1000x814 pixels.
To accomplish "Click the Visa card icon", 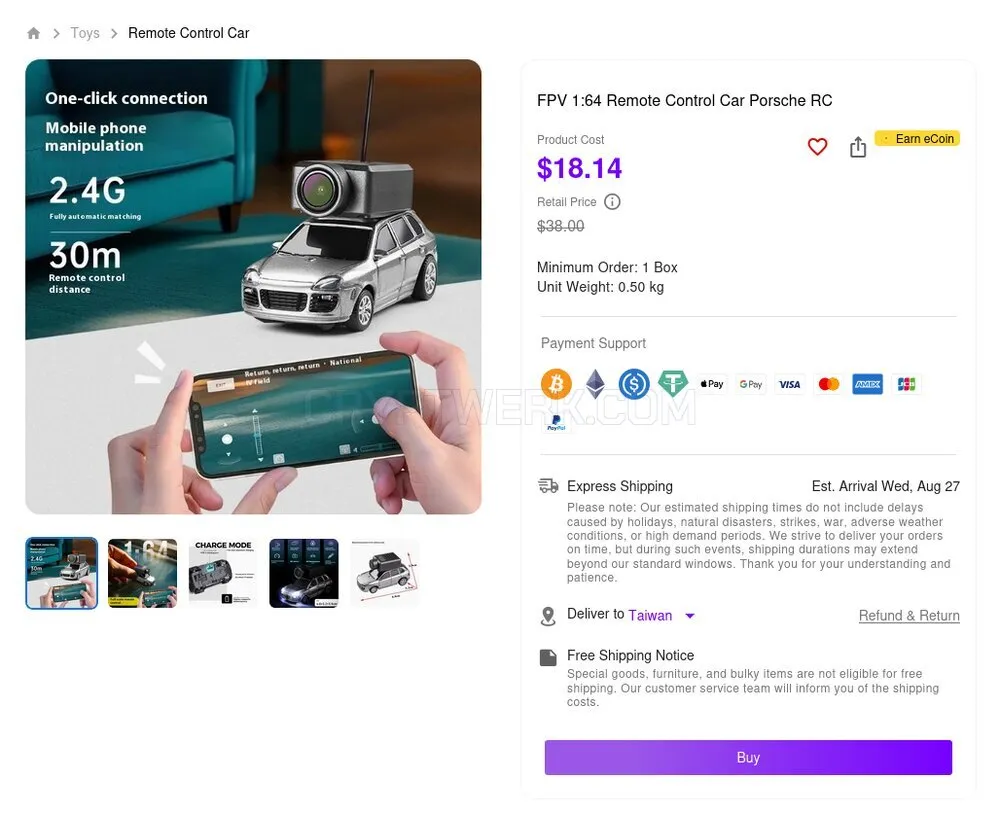I will pyautogui.click(x=790, y=384).
